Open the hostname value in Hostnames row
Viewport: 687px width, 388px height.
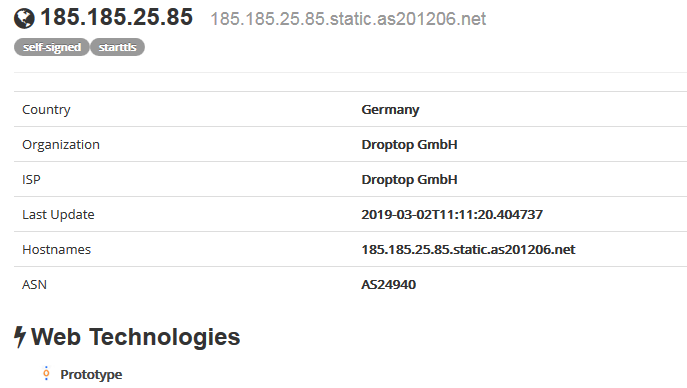point(468,250)
